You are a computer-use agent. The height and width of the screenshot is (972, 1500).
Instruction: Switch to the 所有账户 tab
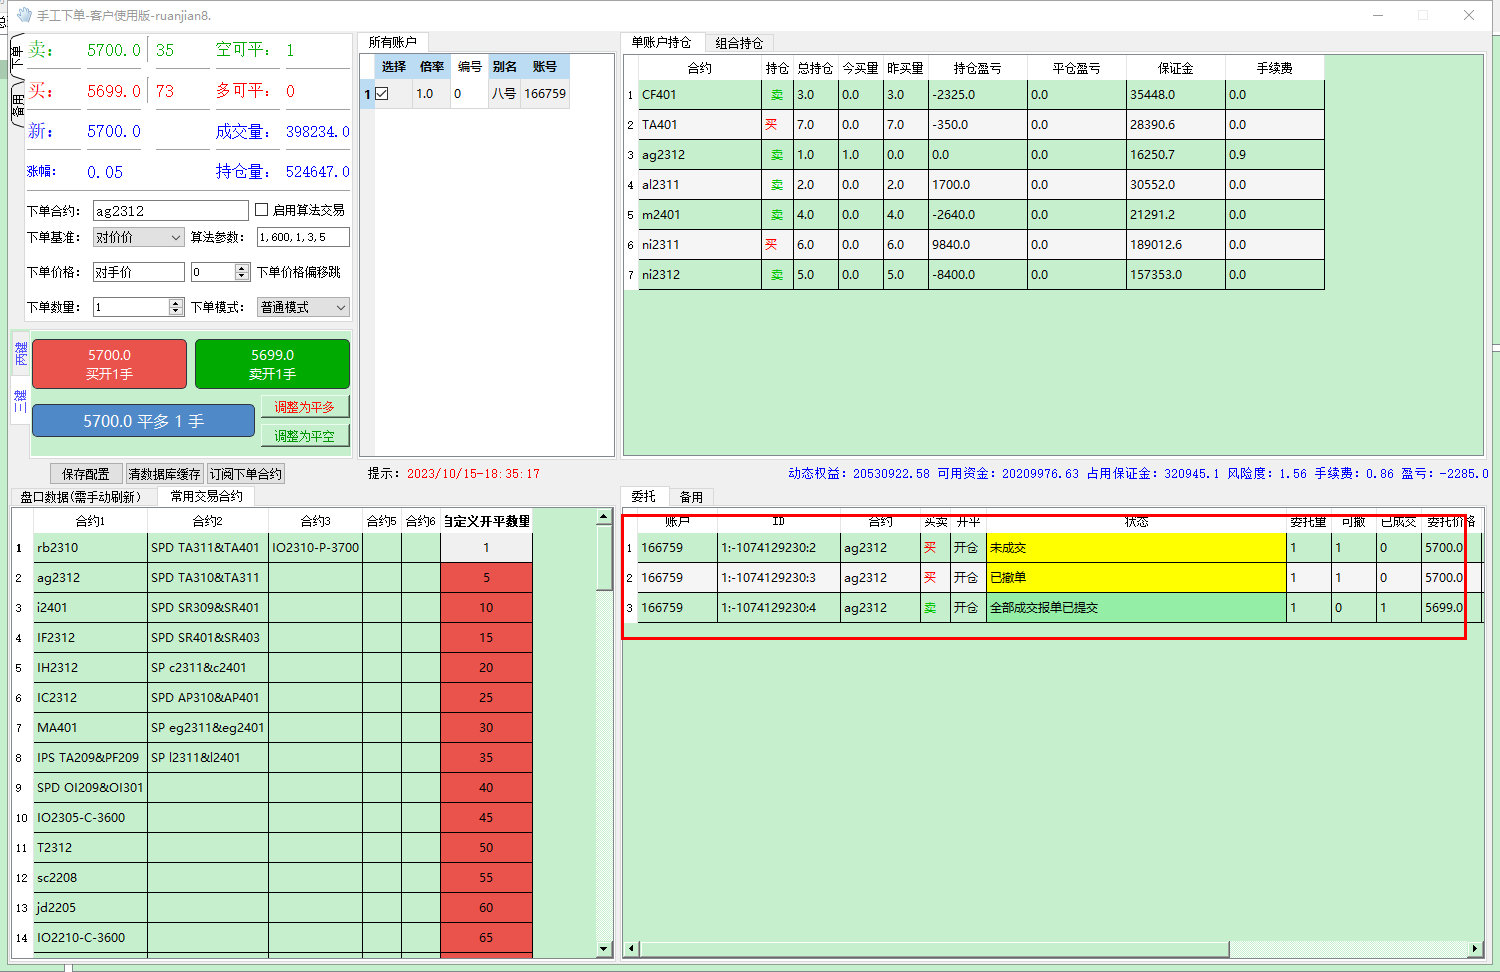[392, 42]
